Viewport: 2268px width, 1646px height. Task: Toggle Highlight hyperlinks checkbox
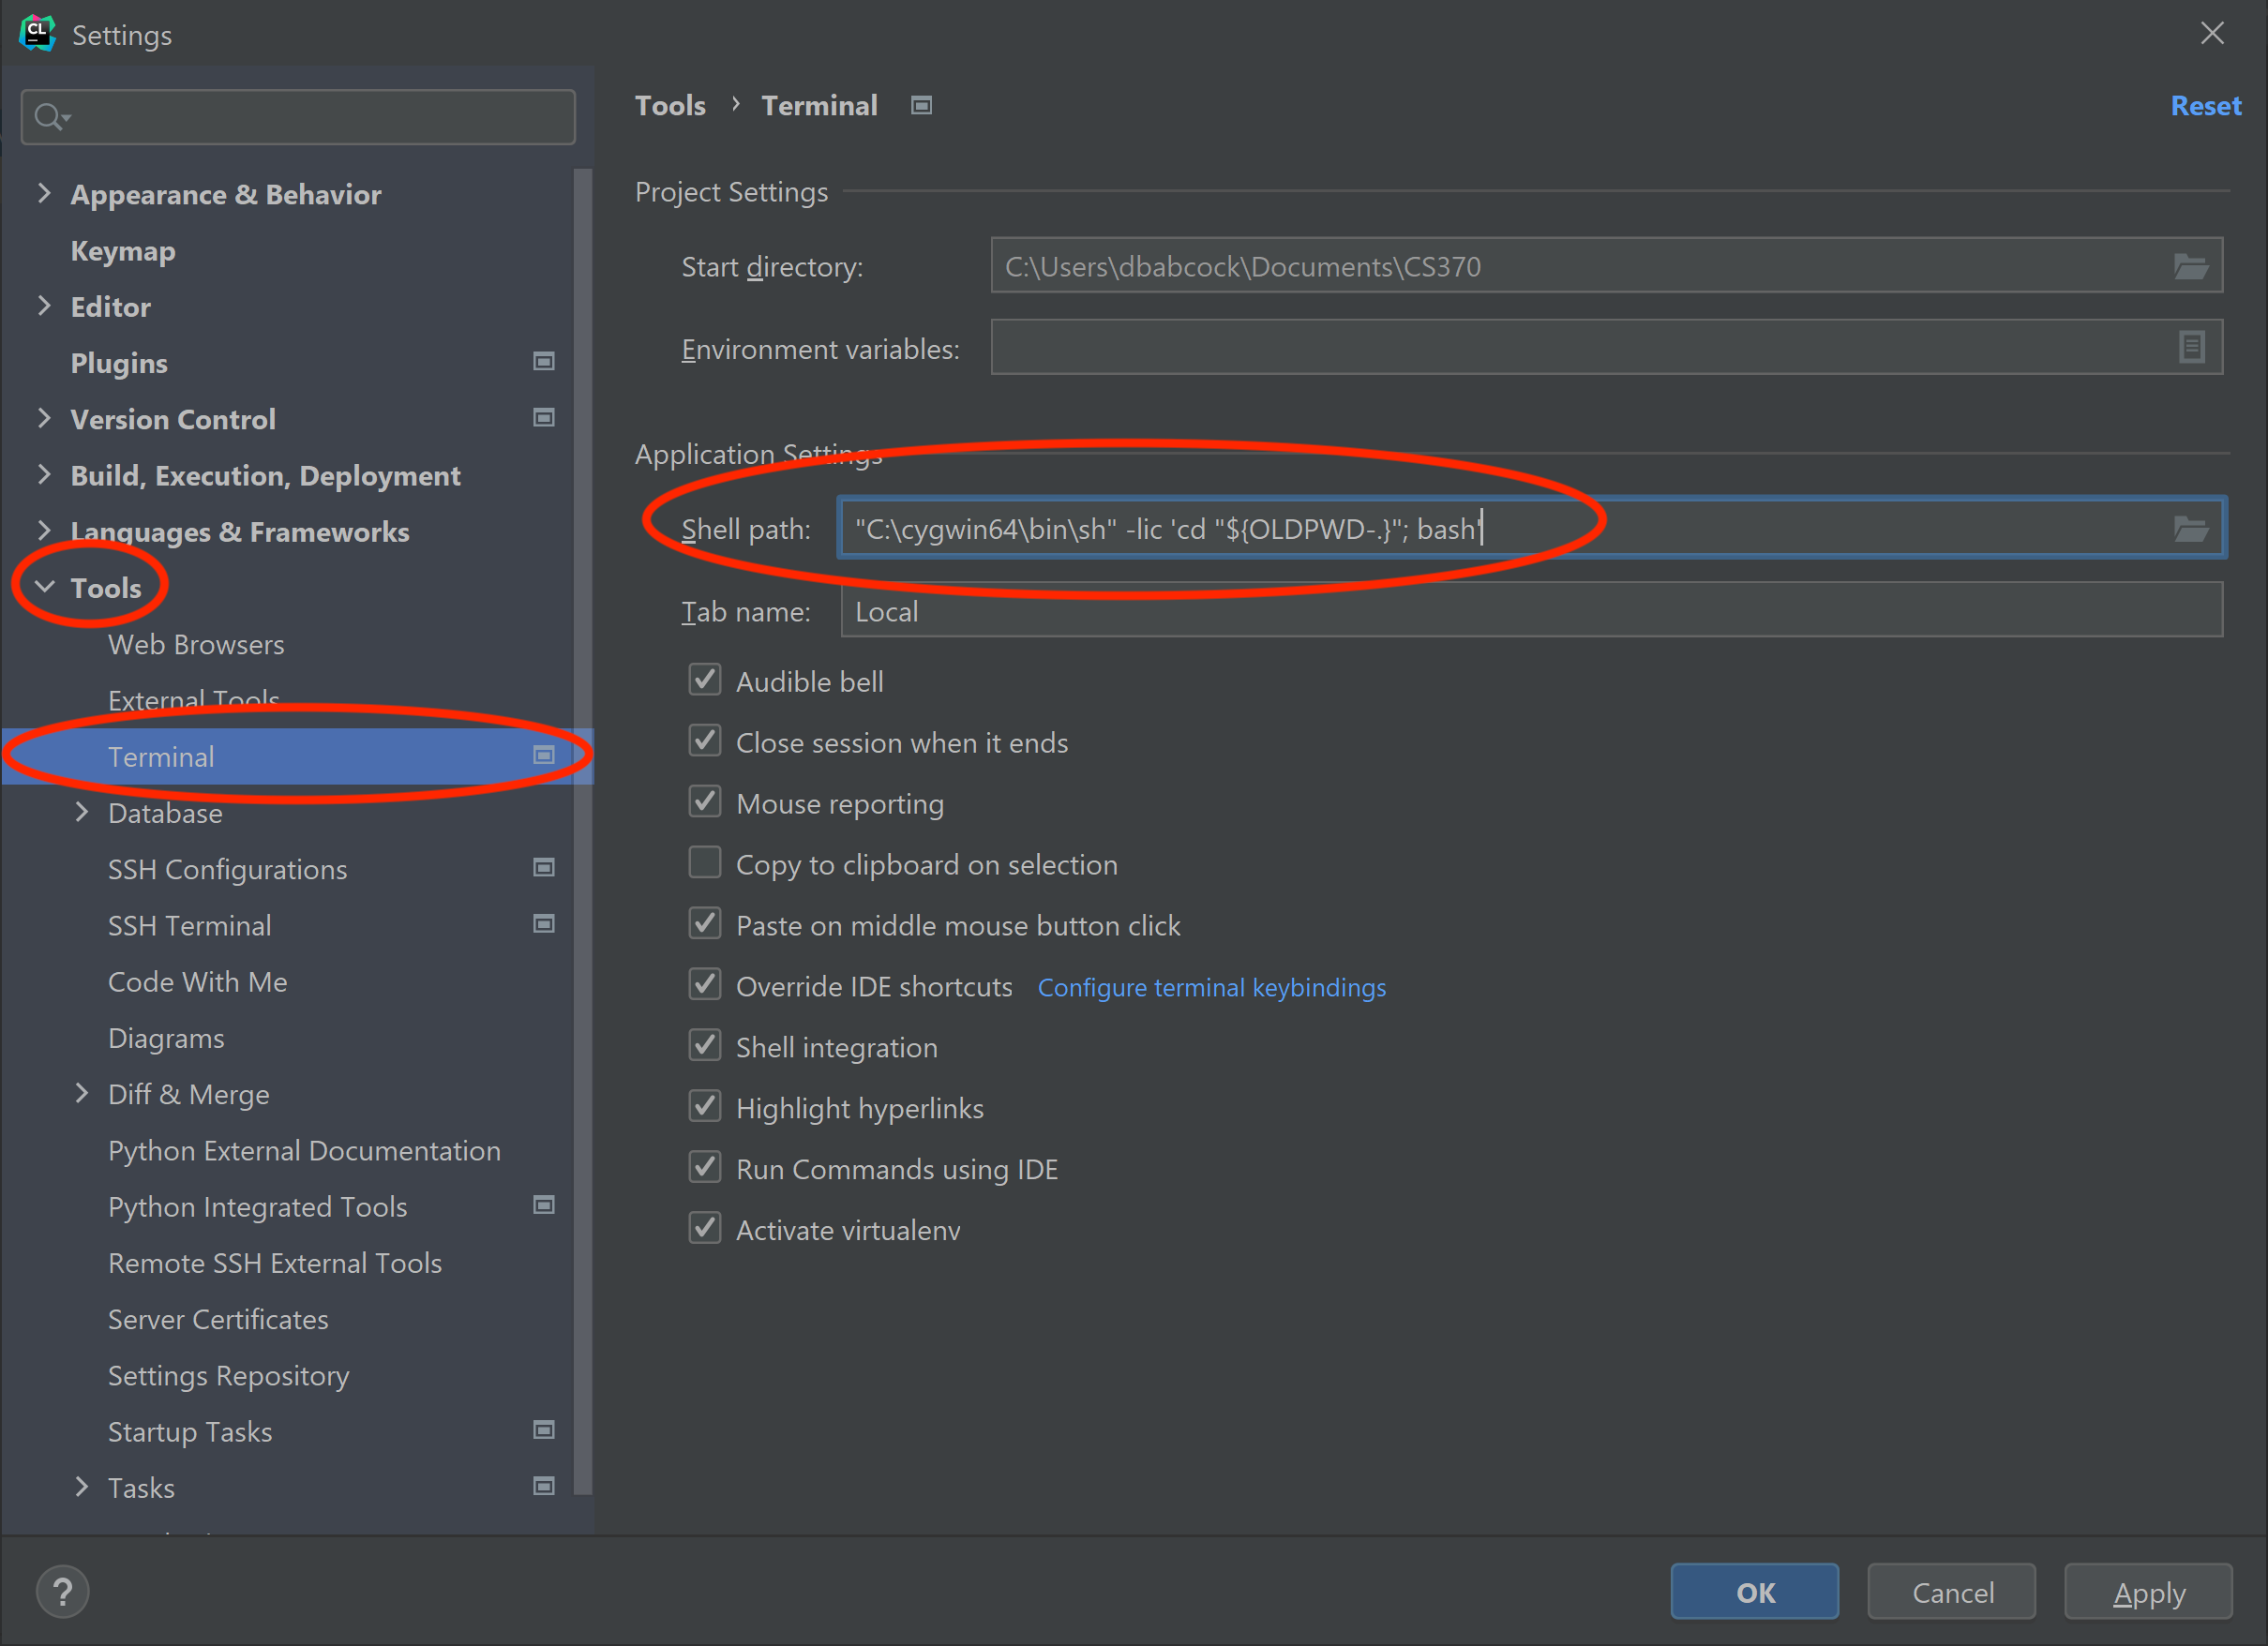click(x=705, y=1108)
